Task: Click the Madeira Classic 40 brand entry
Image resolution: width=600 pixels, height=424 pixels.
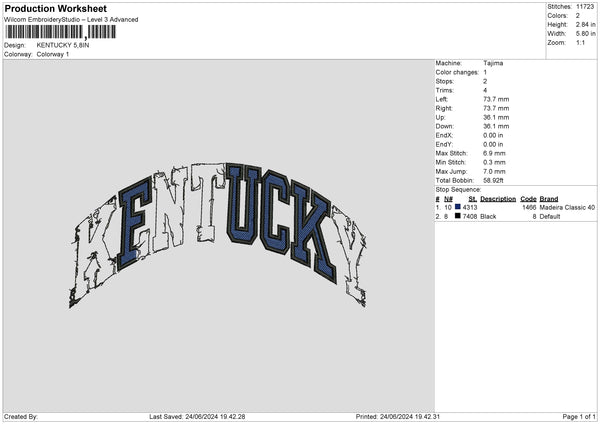Action: tap(567, 207)
